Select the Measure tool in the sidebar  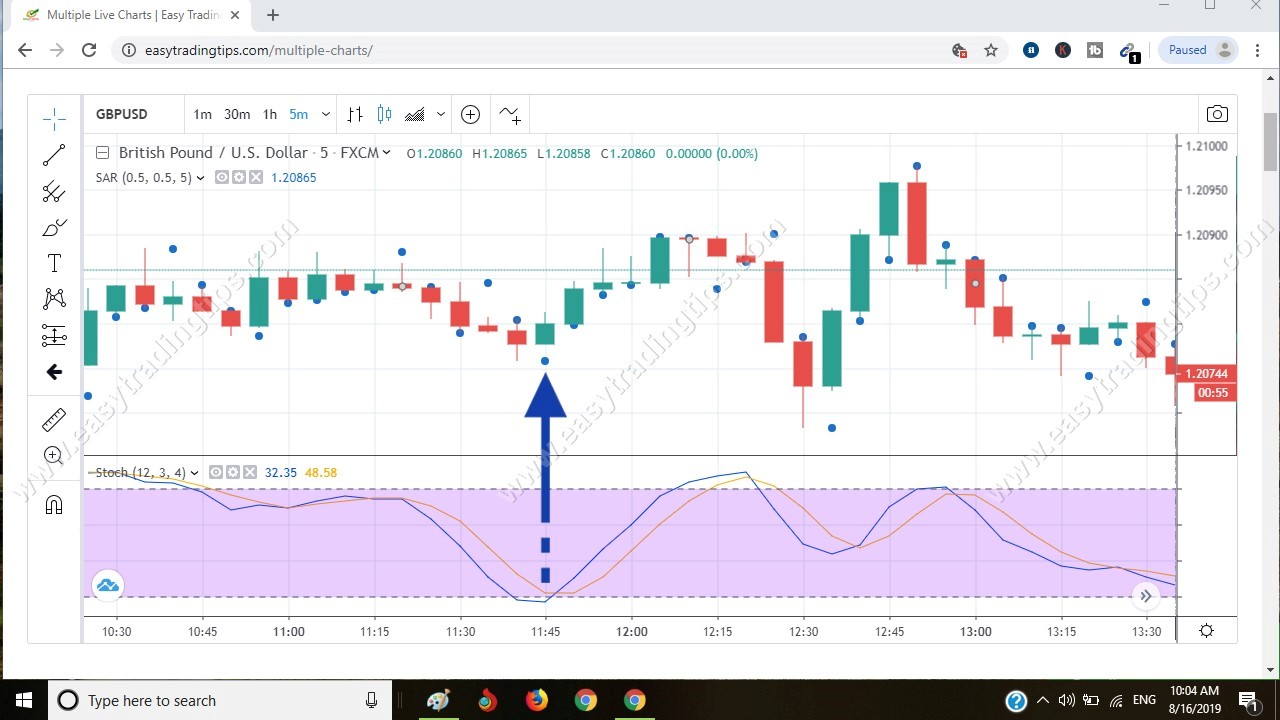(x=54, y=420)
